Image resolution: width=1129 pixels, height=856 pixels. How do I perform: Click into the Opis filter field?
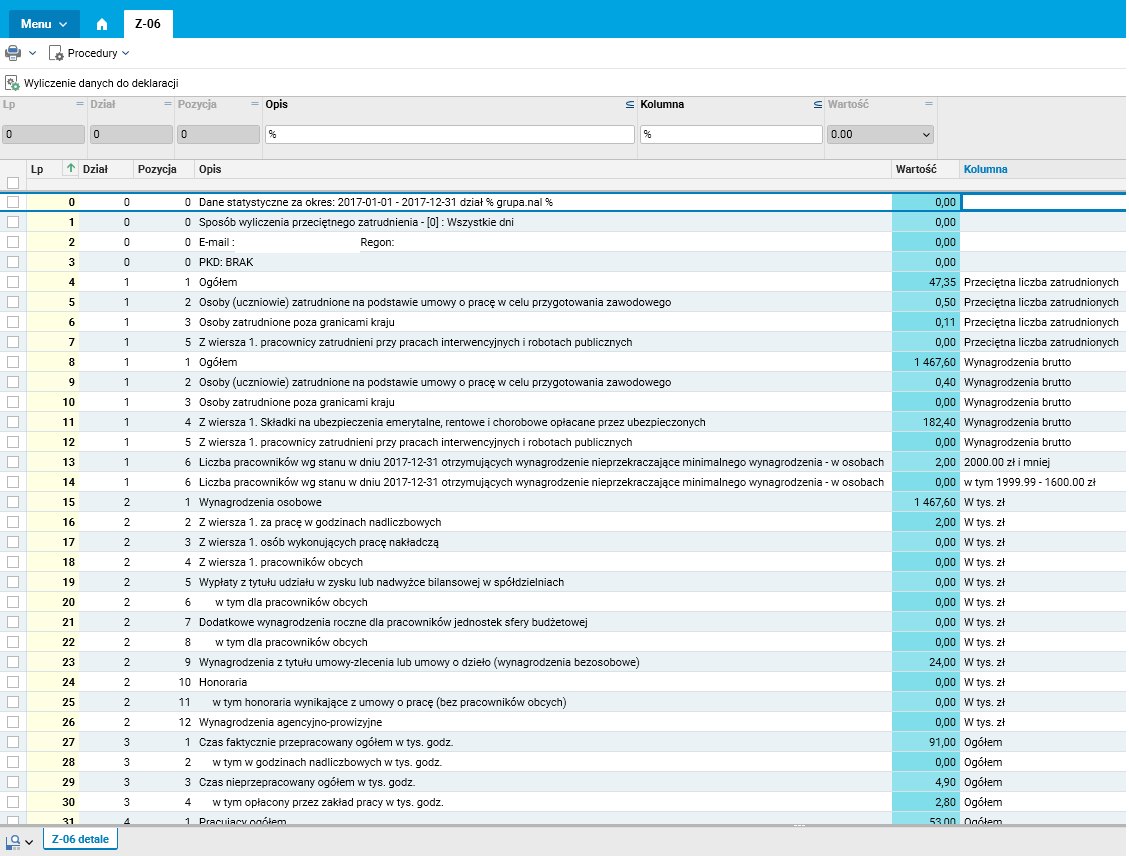(449, 134)
